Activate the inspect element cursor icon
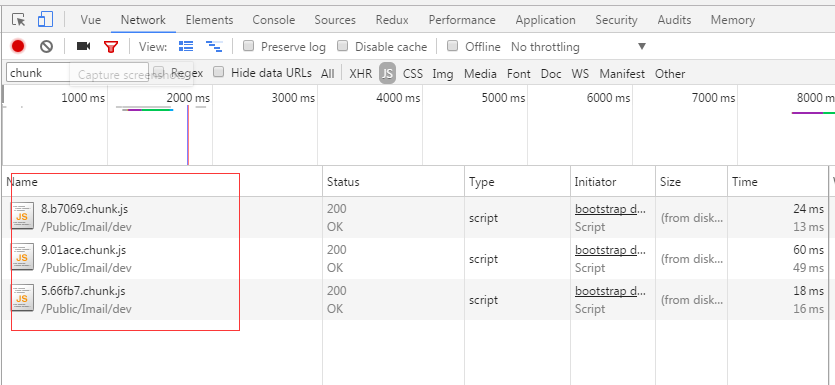Viewport: 835px width, 385px height. click(x=19, y=20)
